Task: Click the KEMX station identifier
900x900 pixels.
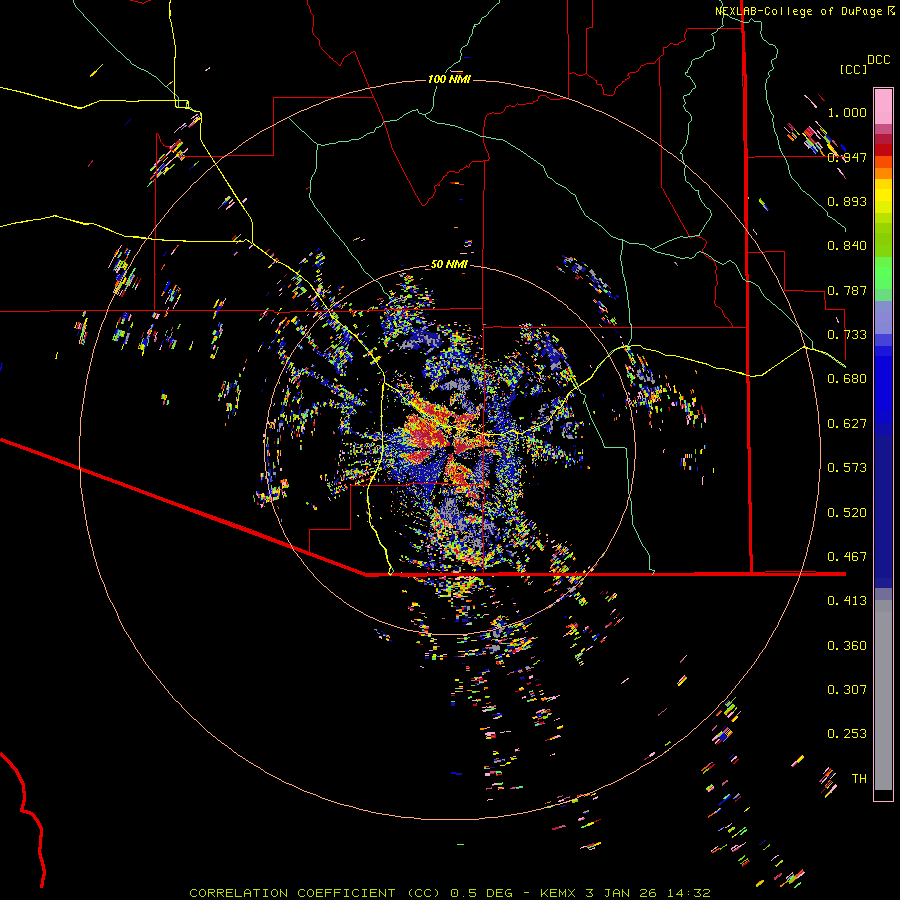Action: click(557, 893)
